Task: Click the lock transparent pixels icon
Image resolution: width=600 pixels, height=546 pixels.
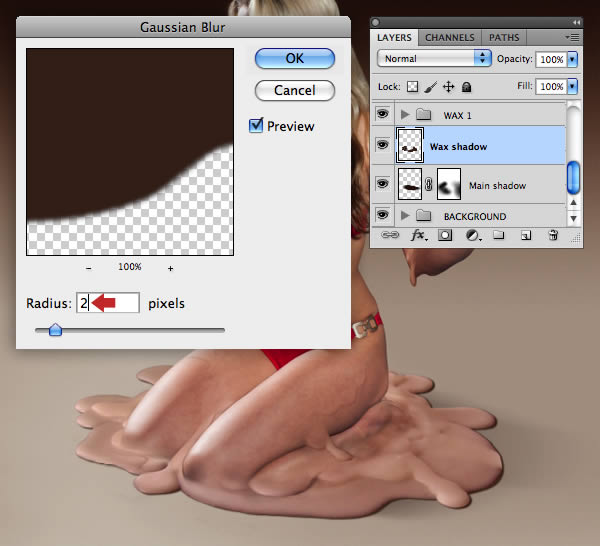Action: [x=412, y=87]
